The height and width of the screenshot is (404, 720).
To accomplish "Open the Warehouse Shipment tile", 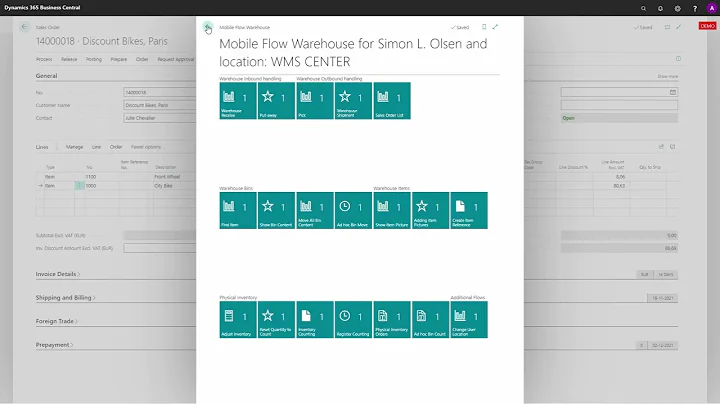I will (354, 101).
